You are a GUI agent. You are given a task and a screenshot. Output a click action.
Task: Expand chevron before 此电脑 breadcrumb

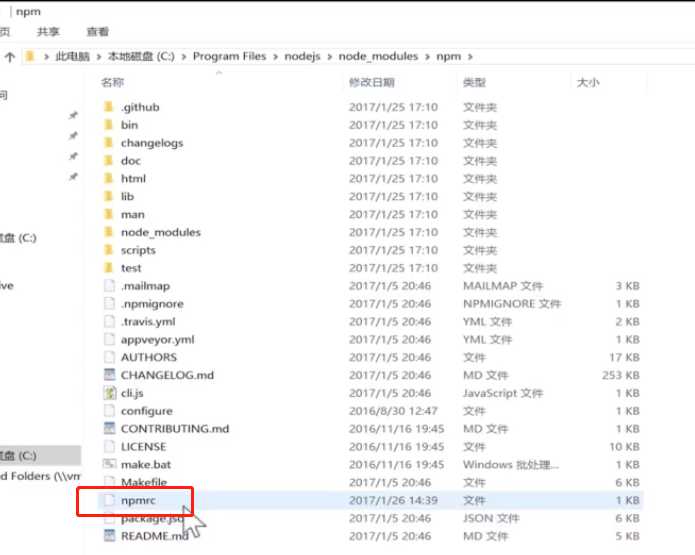pos(46,57)
